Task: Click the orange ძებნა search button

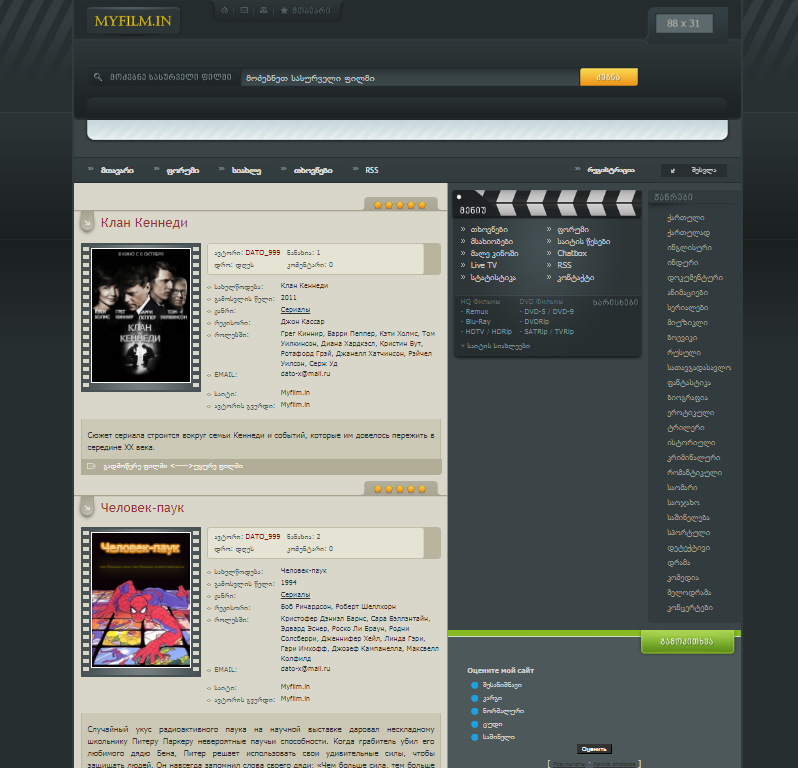Action: tap(609, 77)
